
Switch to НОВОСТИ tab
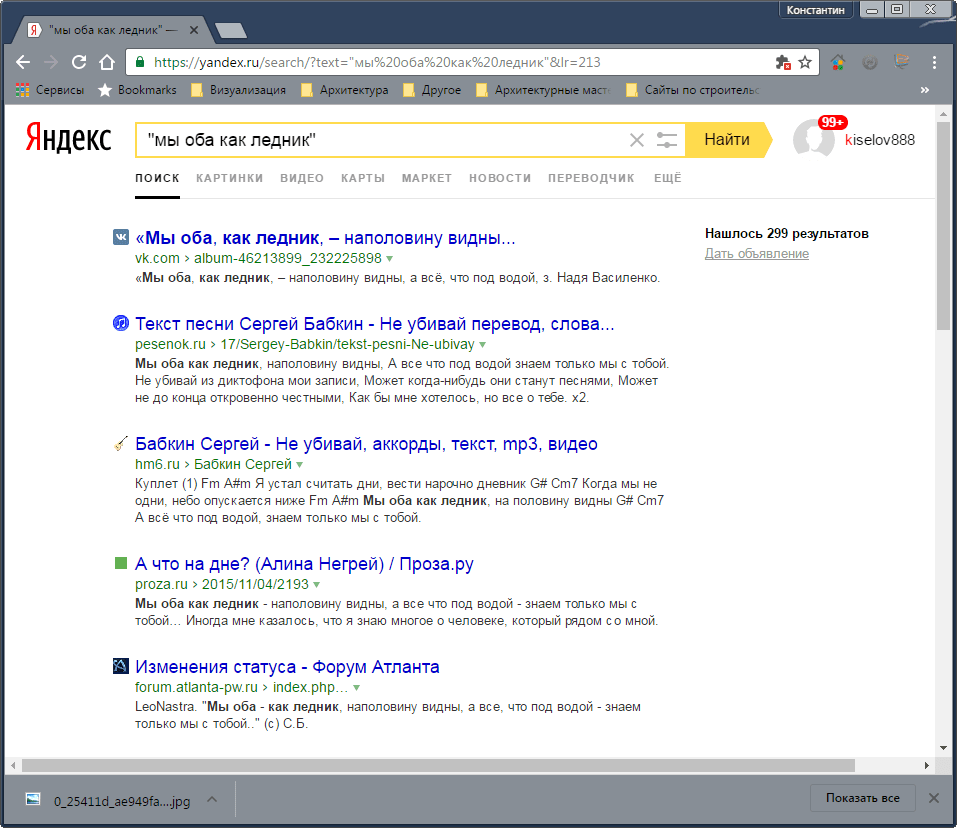(x=500, y=178)
